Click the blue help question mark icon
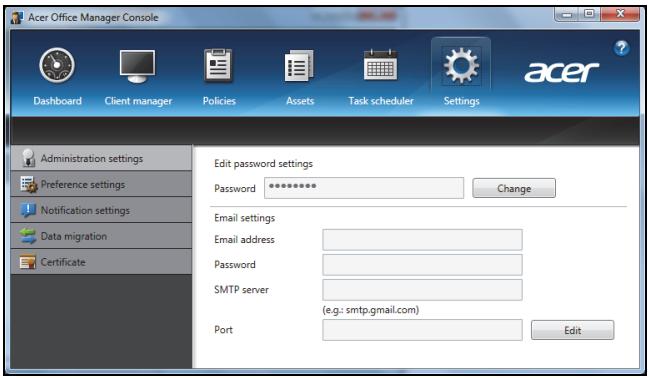 point(621,48)
